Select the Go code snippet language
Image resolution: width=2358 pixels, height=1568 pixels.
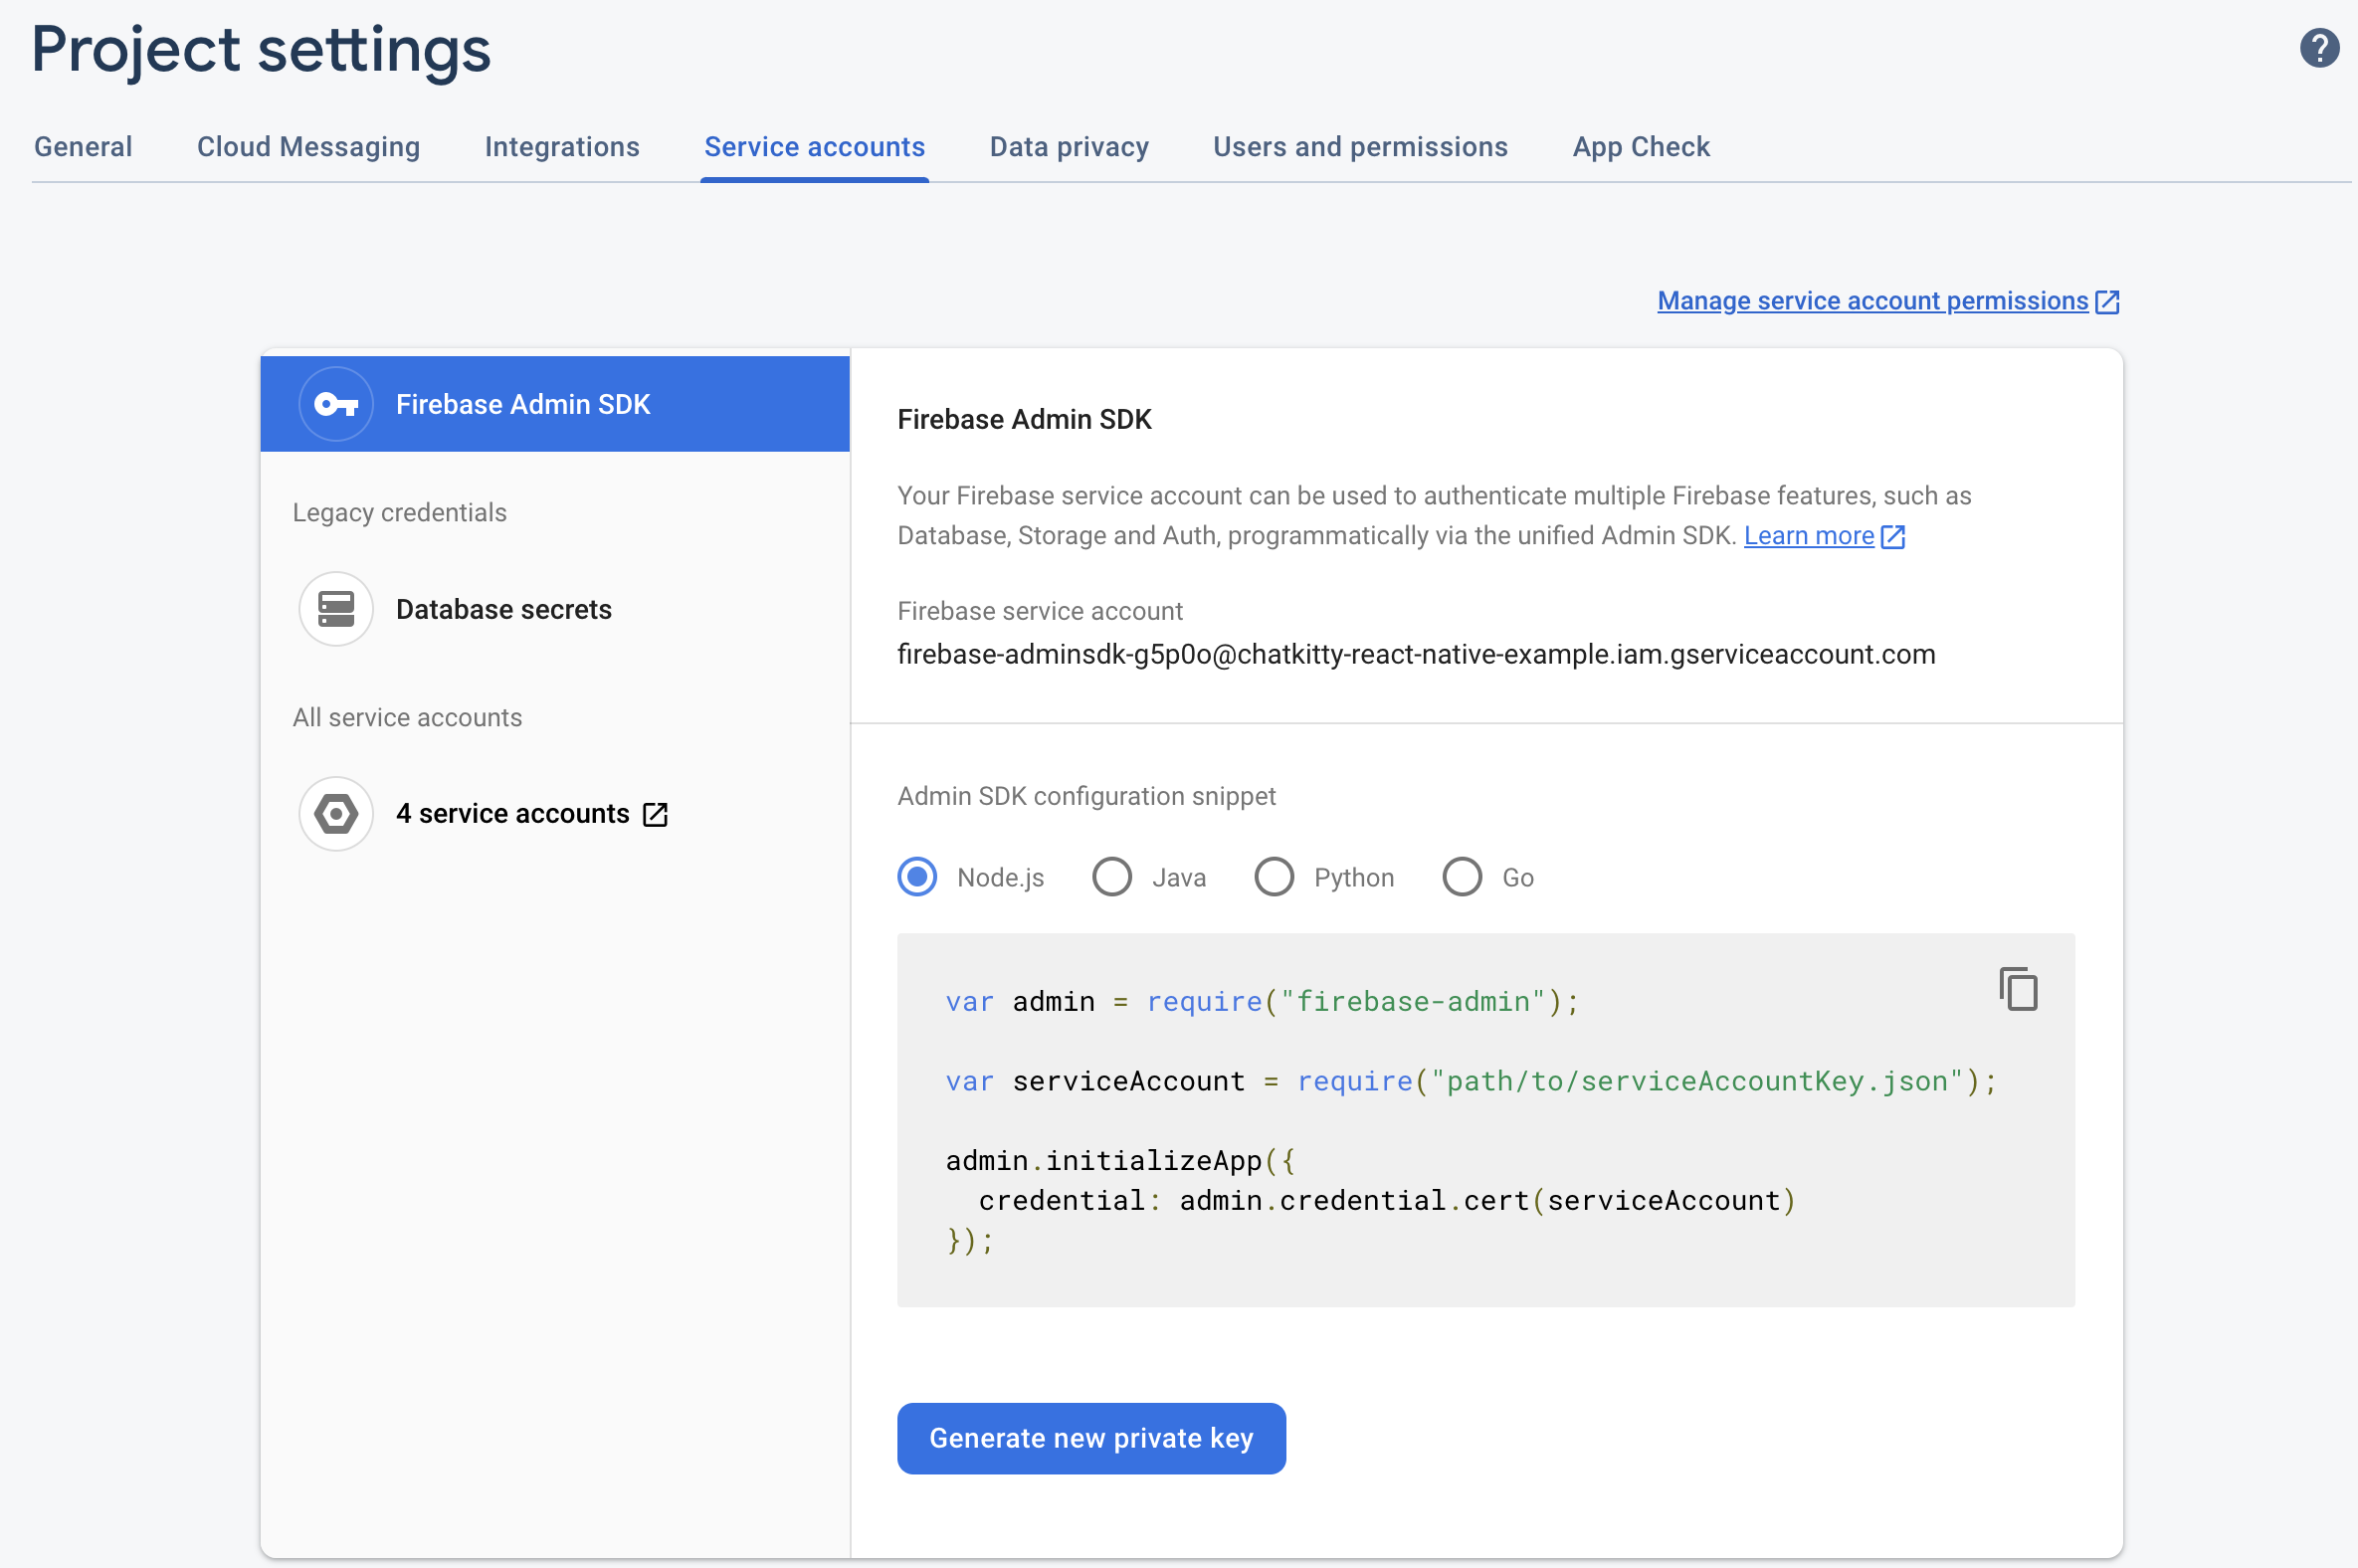pyautogui.click(x=1461, y=877)
